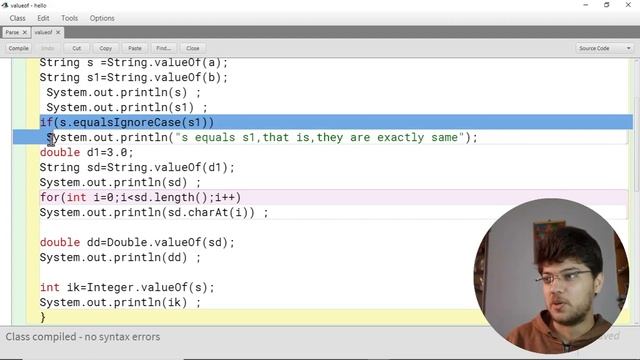Click the line 'double d1=3.0;'
This screenshot has height=360, width=640.
[87, 153]
